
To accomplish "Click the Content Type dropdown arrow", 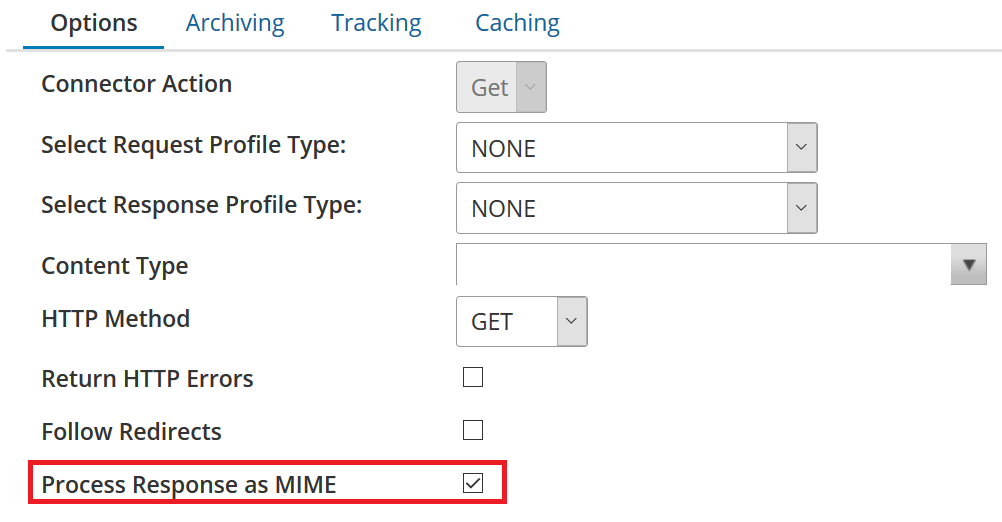I will click(968, 265).
